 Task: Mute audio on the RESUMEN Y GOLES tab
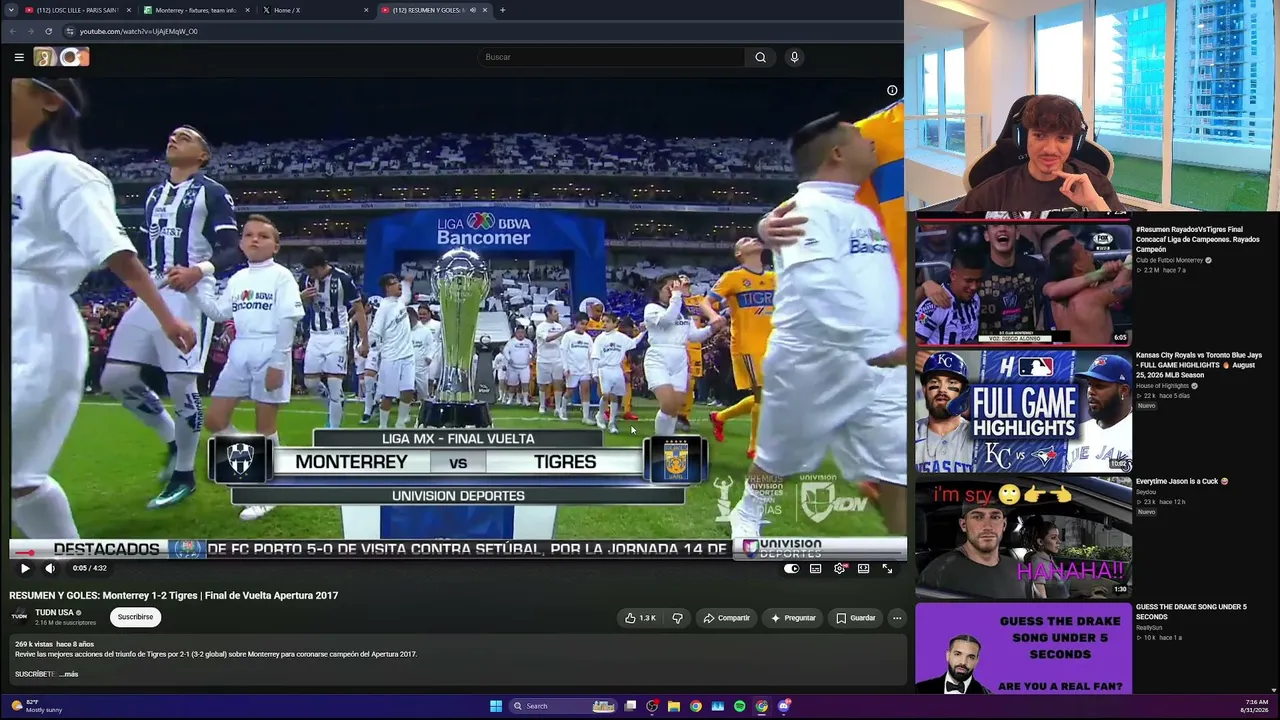[x=471, y=10]
